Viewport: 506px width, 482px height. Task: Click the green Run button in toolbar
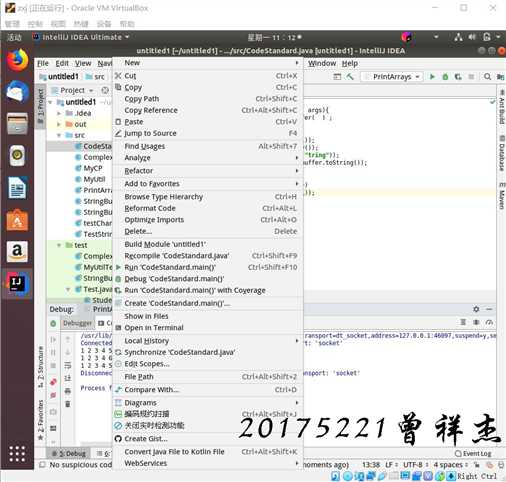[x=432, y=77]
